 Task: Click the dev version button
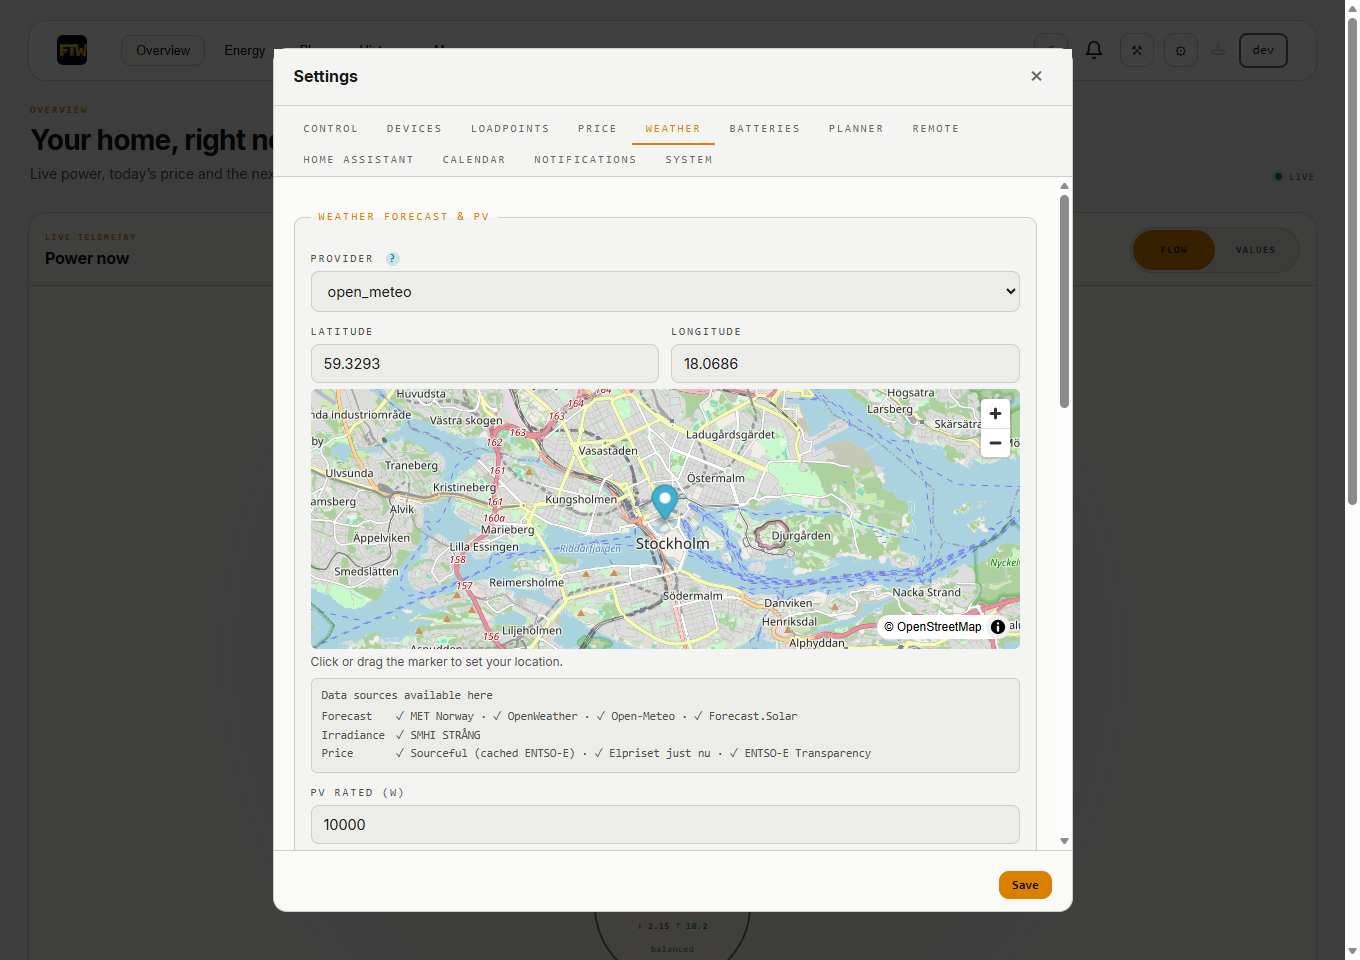(x=1263, y=51)
